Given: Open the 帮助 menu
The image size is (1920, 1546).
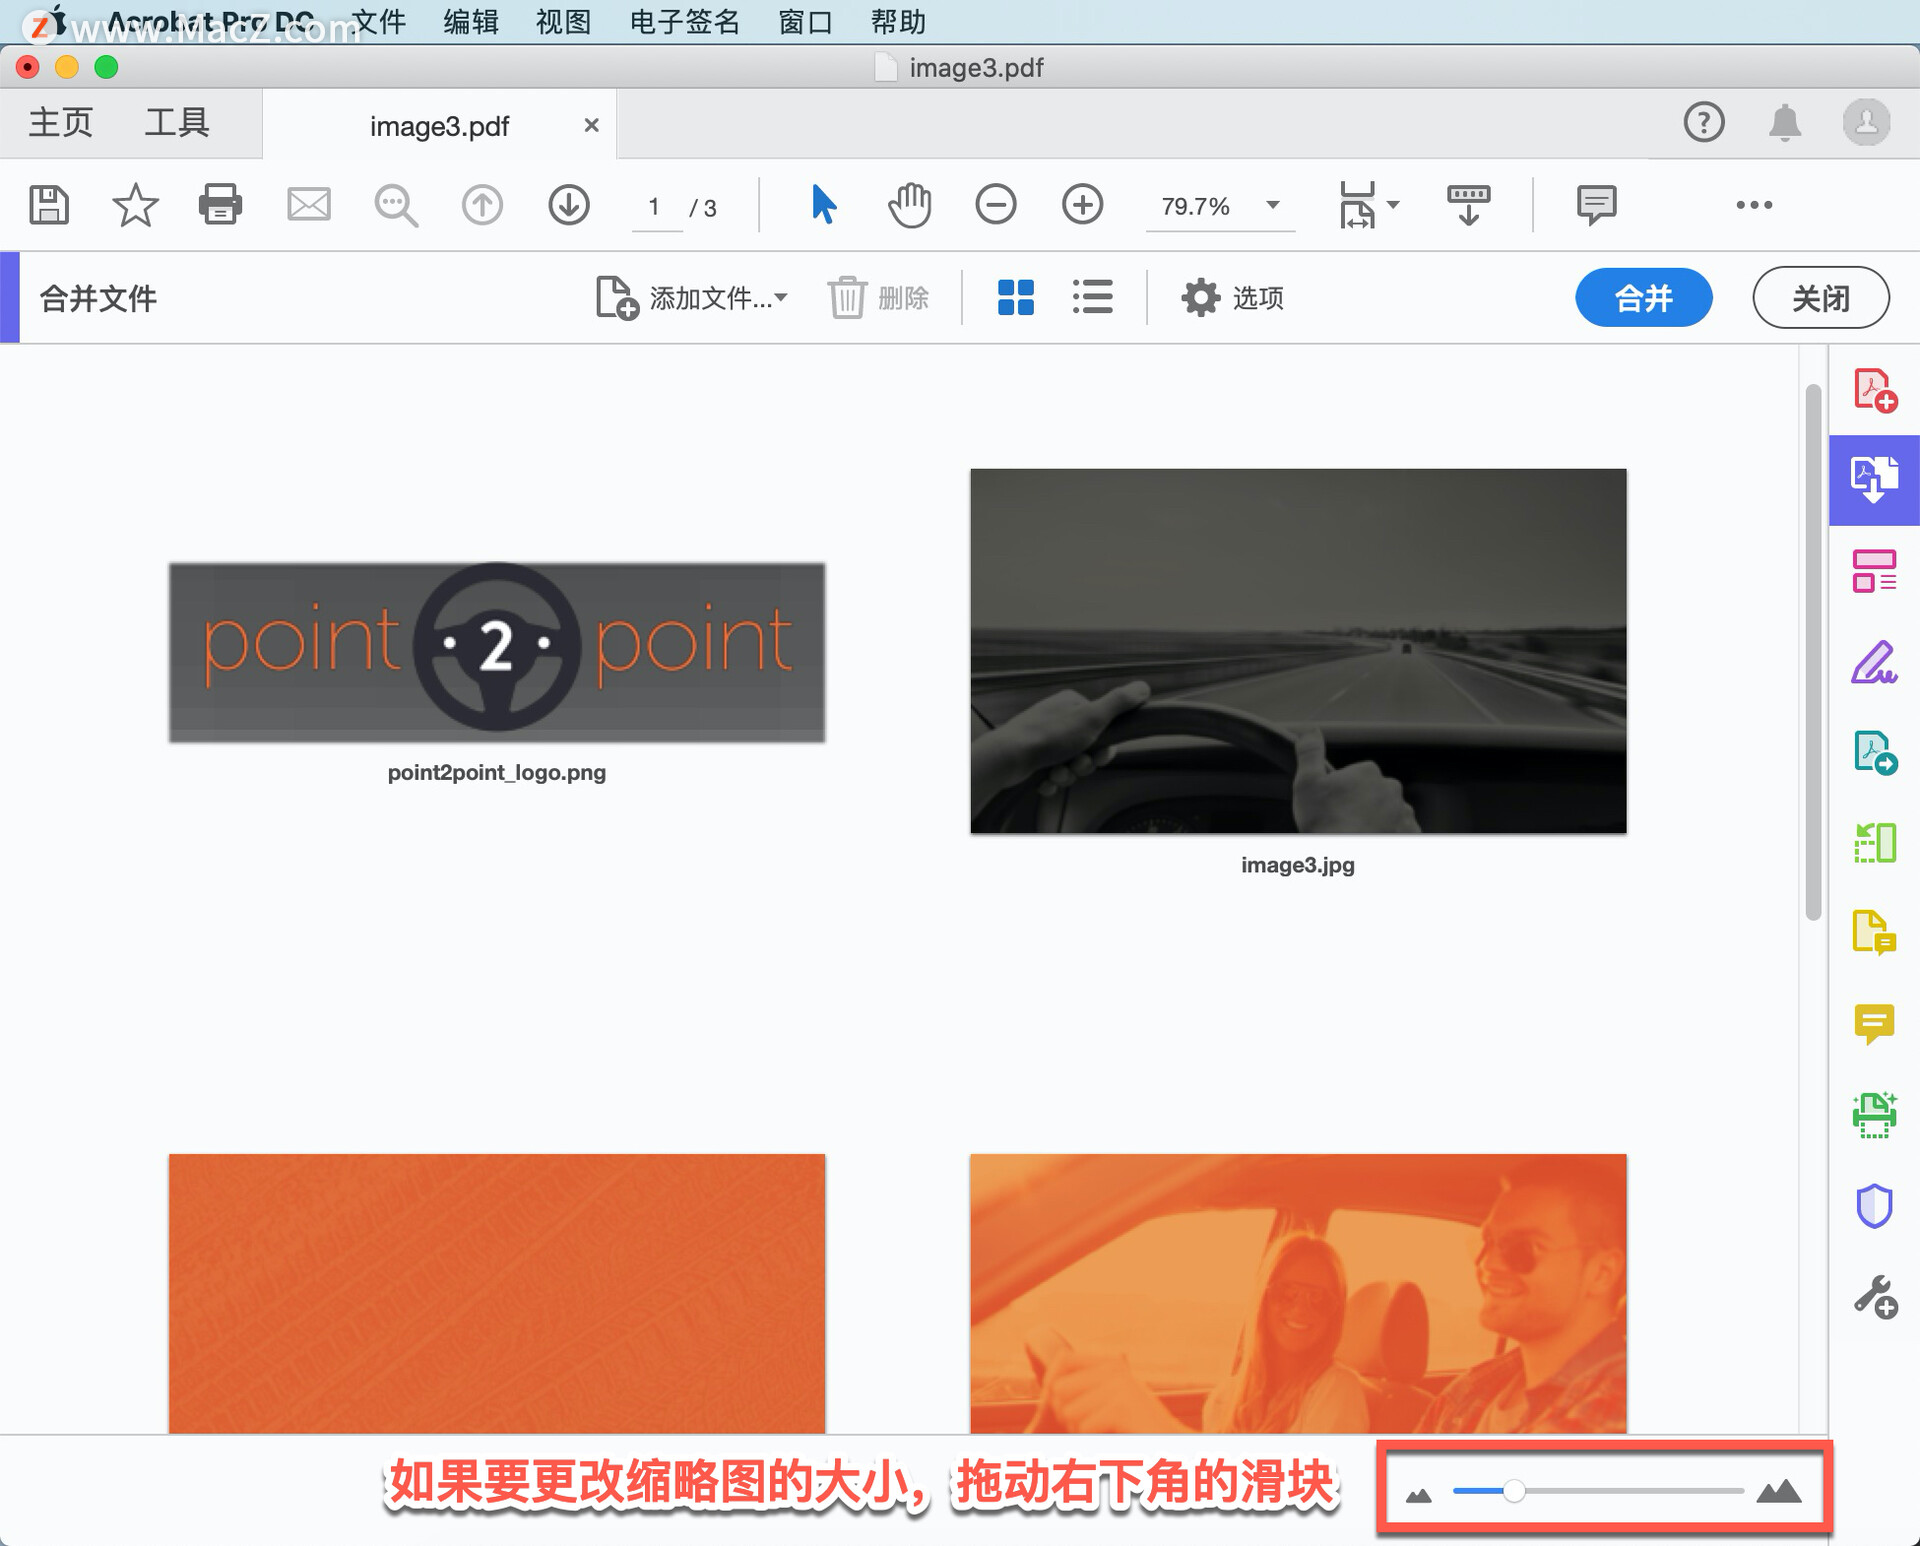Looking at the screenshot, I should click(898, 21).
